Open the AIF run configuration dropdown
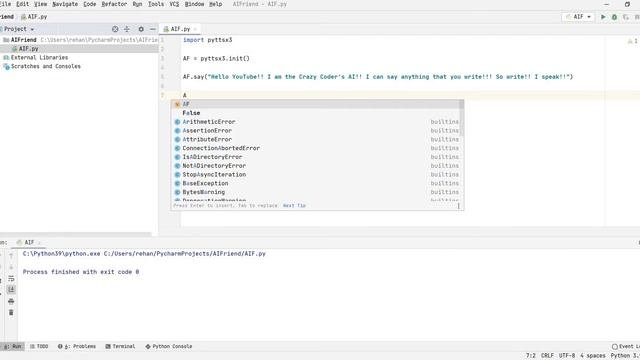Viewport: 640px width, 360px height. (578, 17)
